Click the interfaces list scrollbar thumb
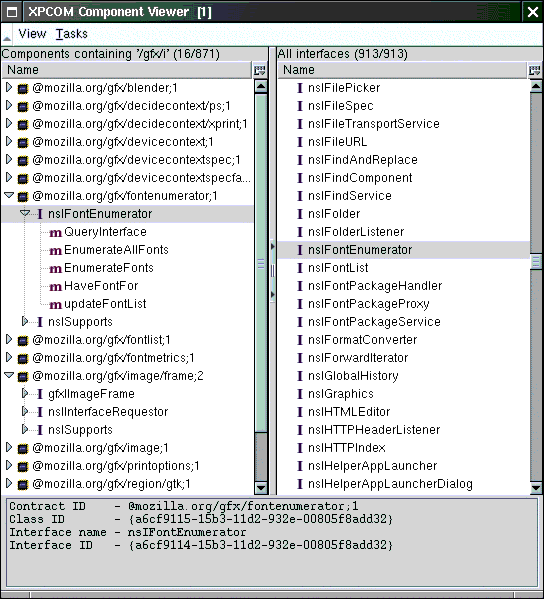 [536, 262]
